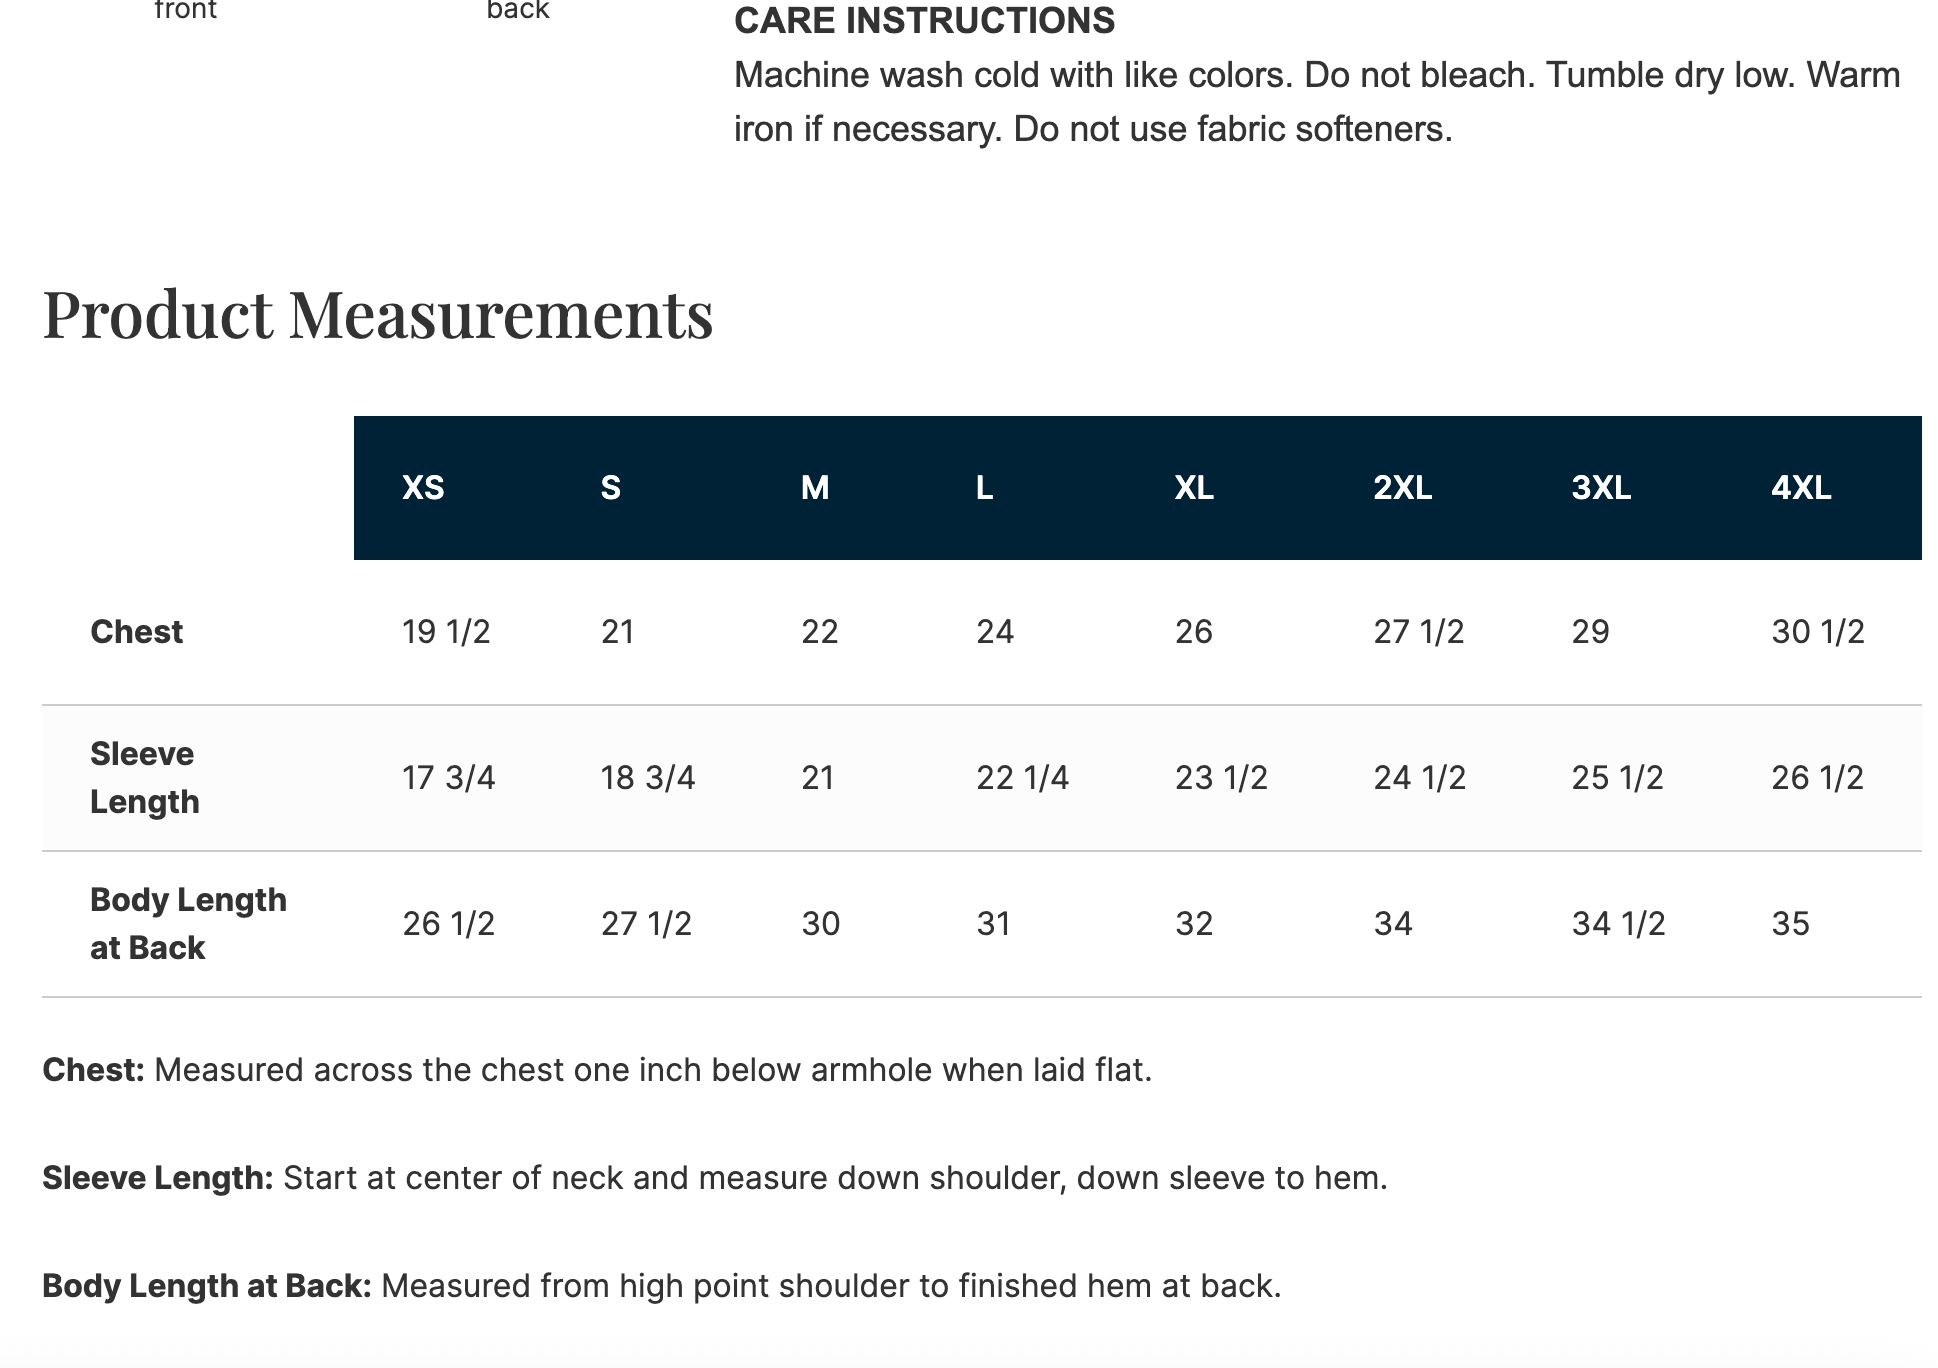The image size is (1938, 1368).
Task: Click the chest value for size 4XL
Action: (1817, 632)
